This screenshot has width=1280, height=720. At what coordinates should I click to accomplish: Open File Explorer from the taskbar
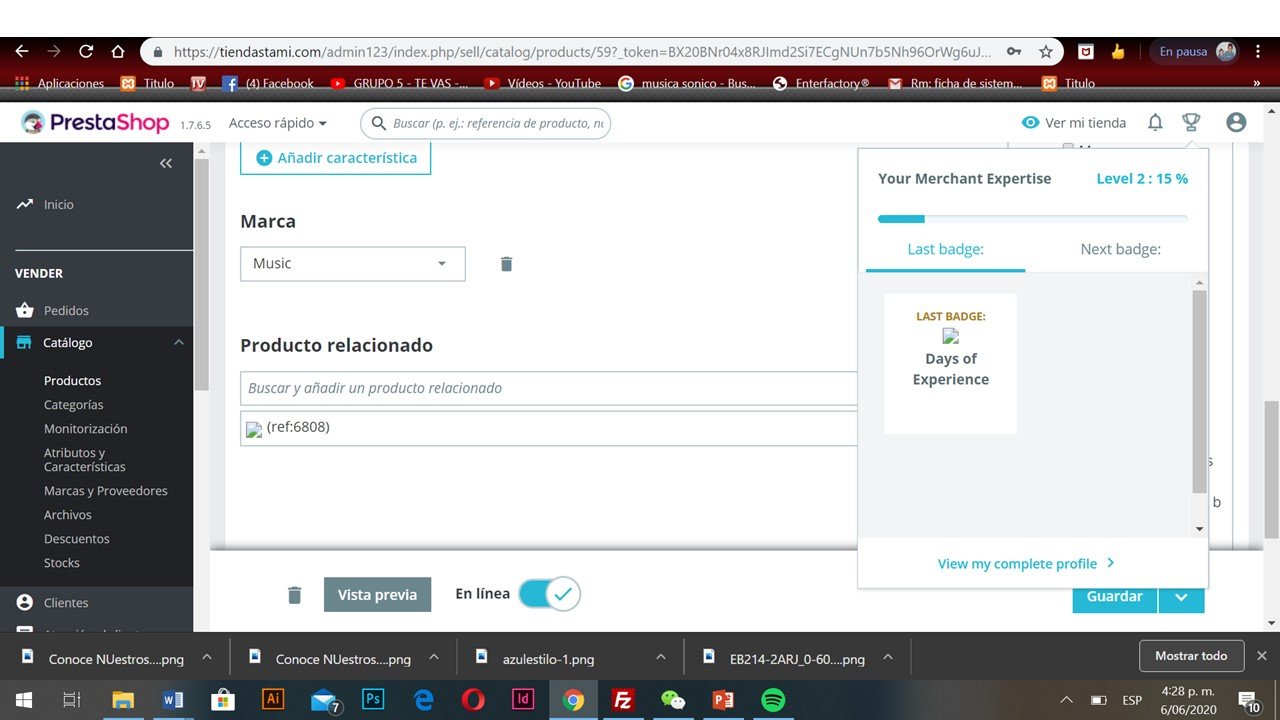[122, 700]
